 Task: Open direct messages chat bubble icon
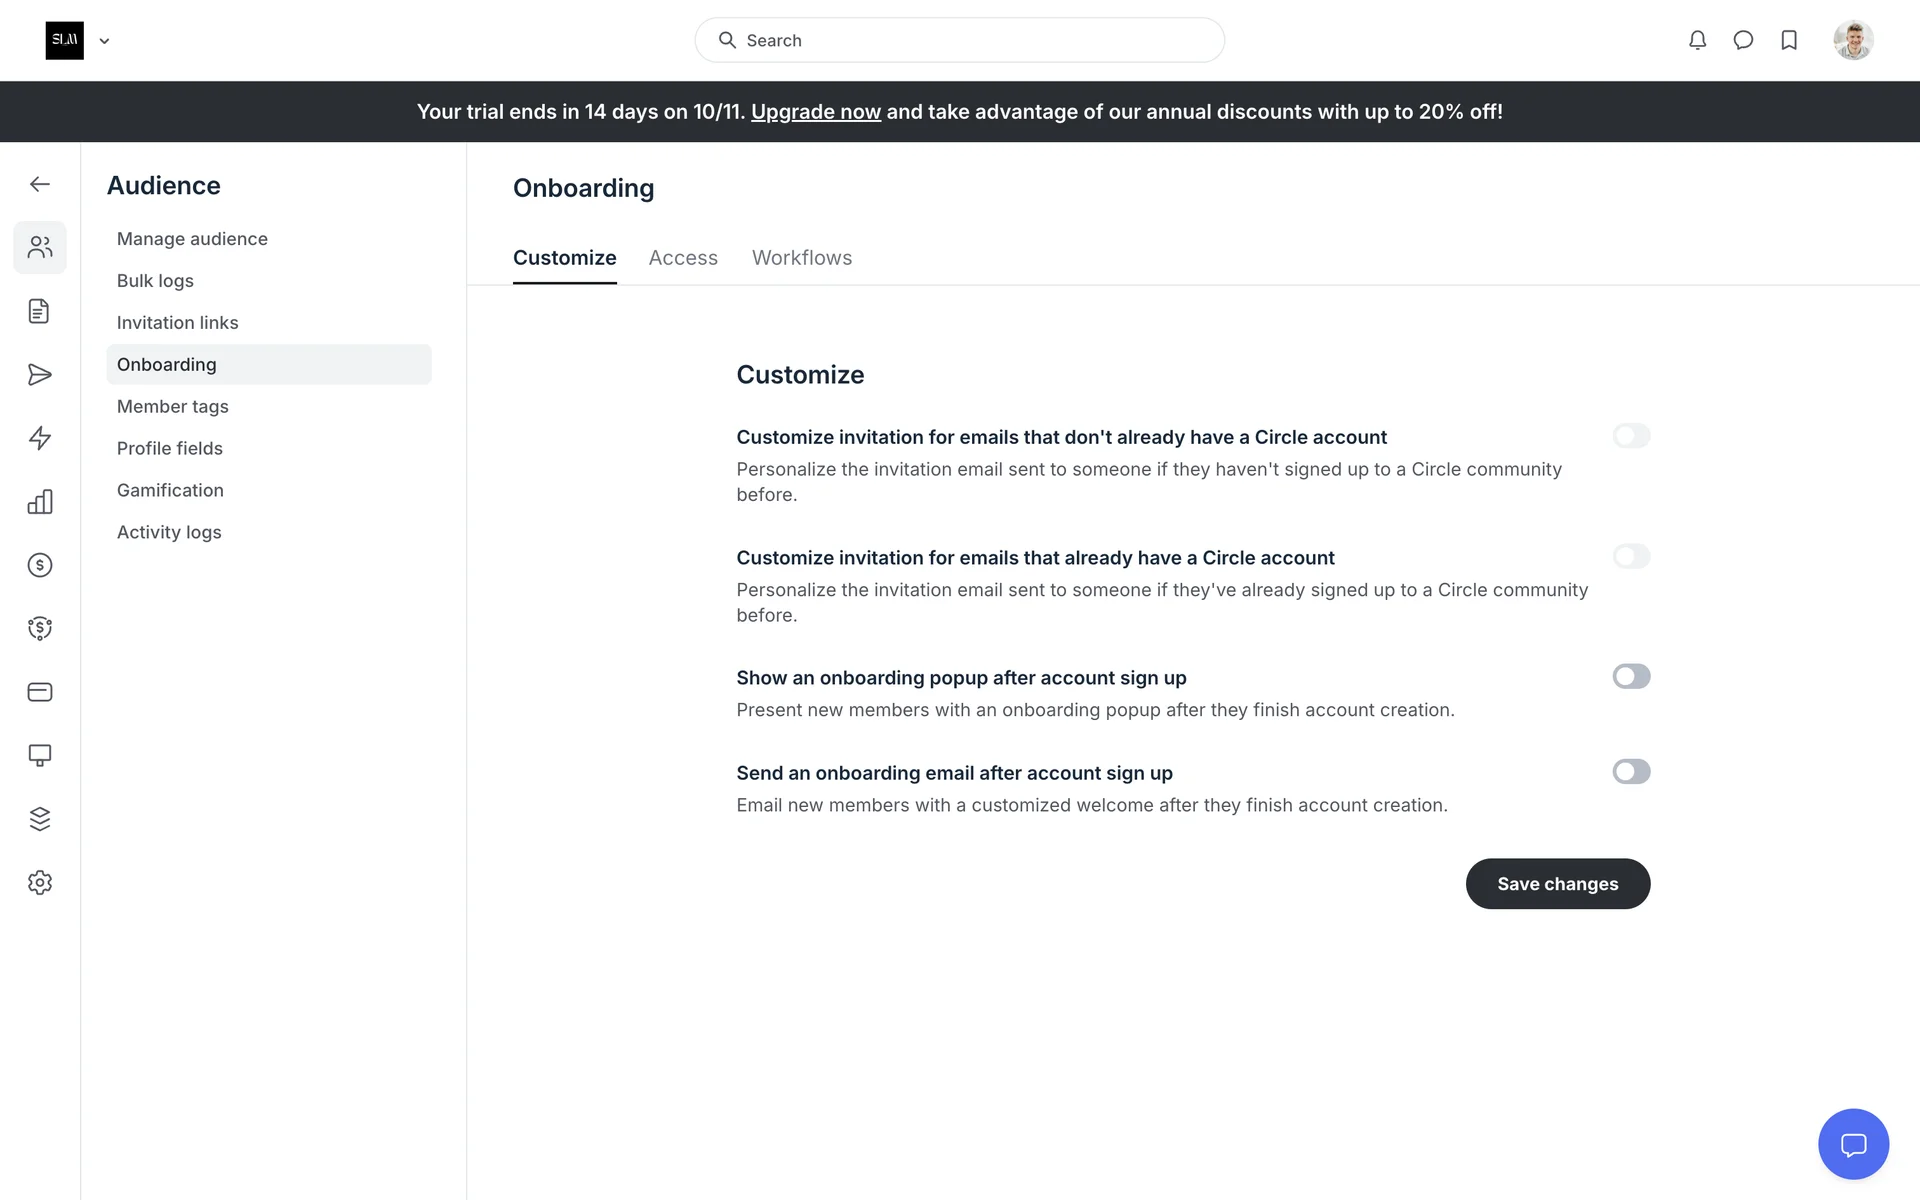(1743, 40)
